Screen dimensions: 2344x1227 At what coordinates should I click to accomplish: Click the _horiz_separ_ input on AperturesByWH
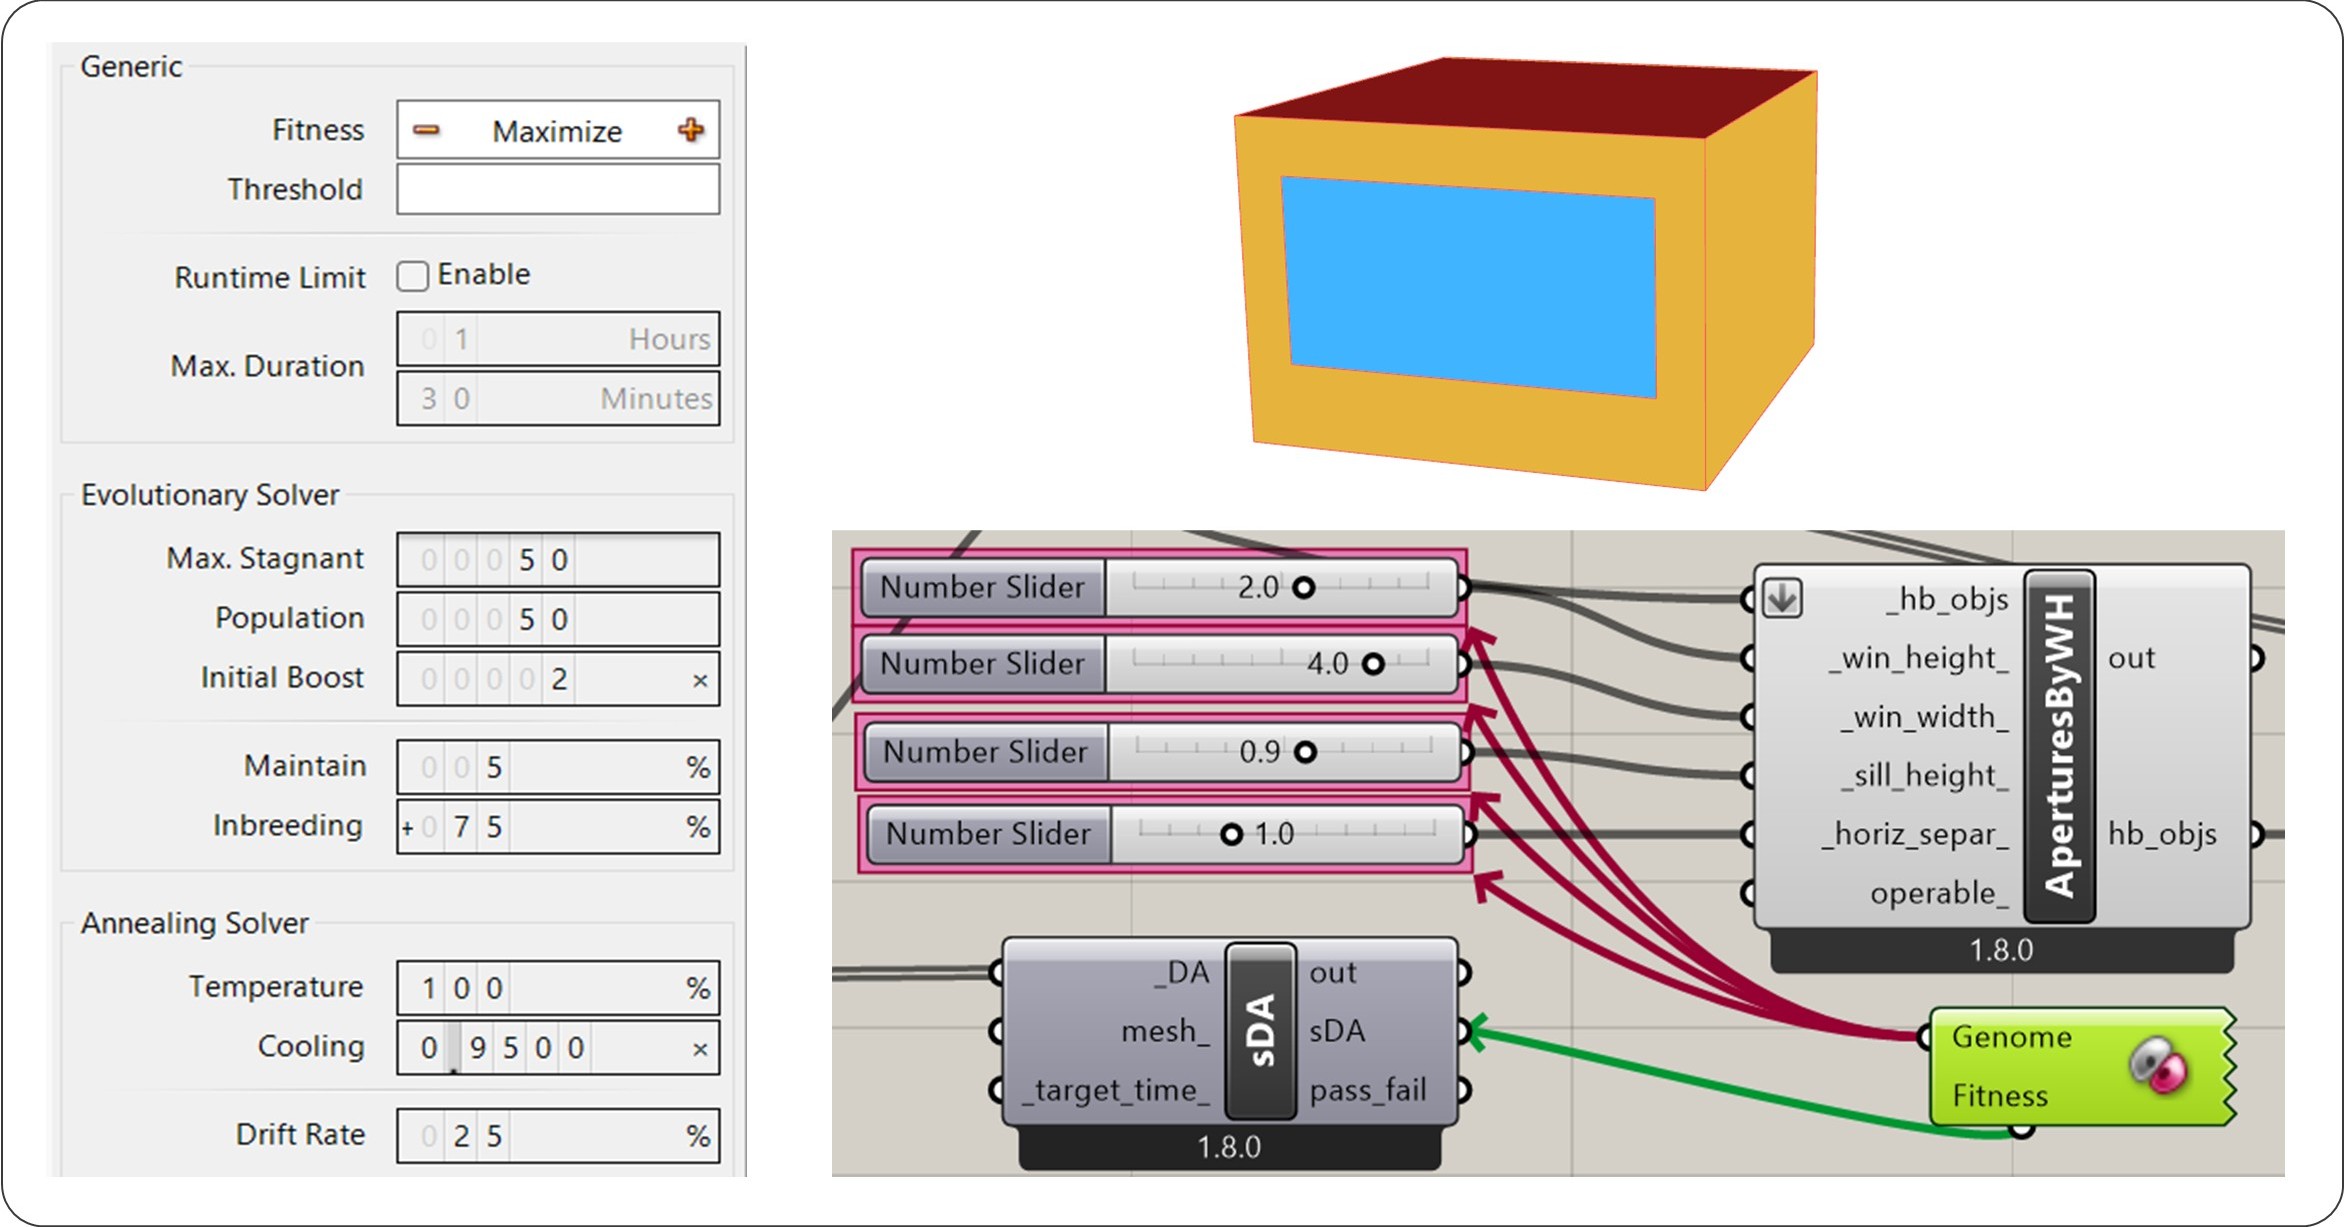pos(1914,833)
